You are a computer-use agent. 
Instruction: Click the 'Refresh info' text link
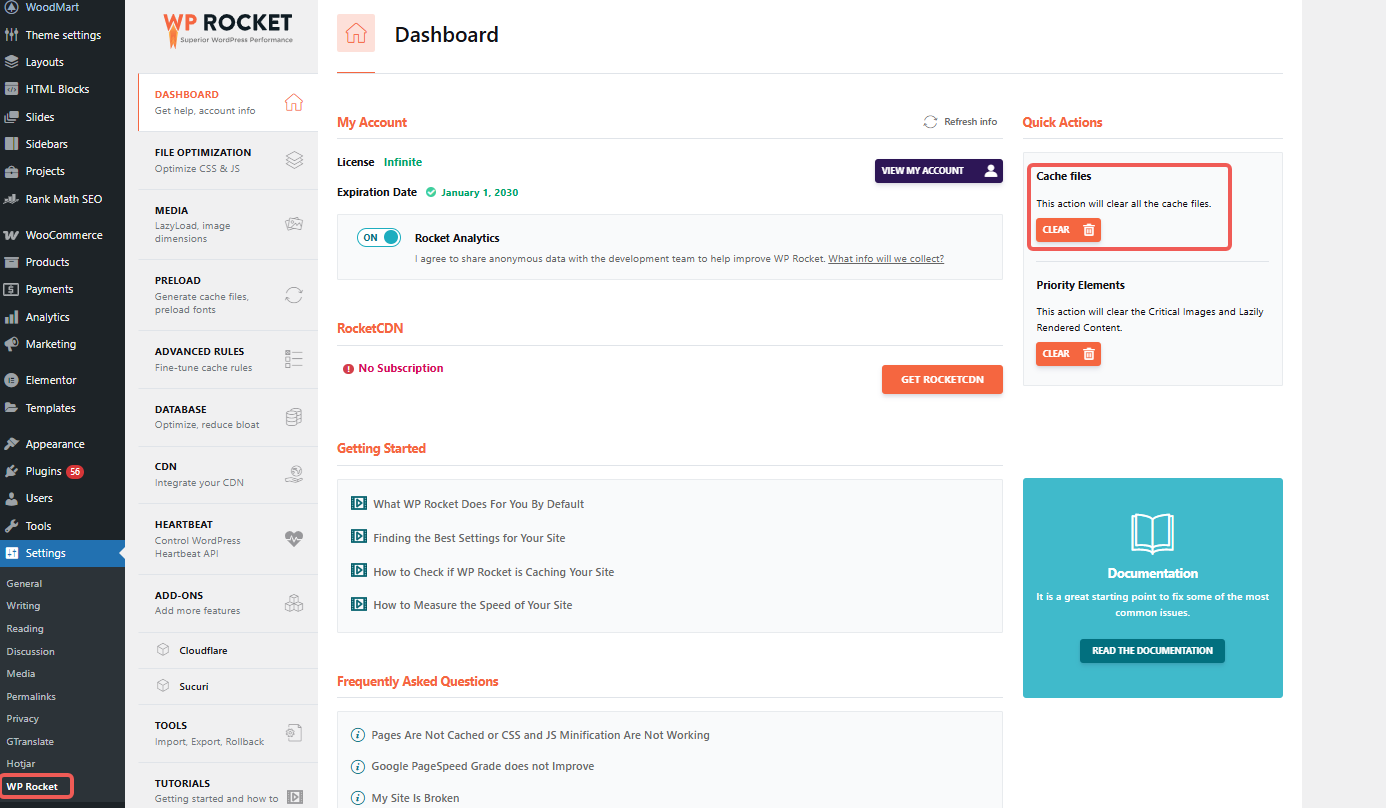971,122
